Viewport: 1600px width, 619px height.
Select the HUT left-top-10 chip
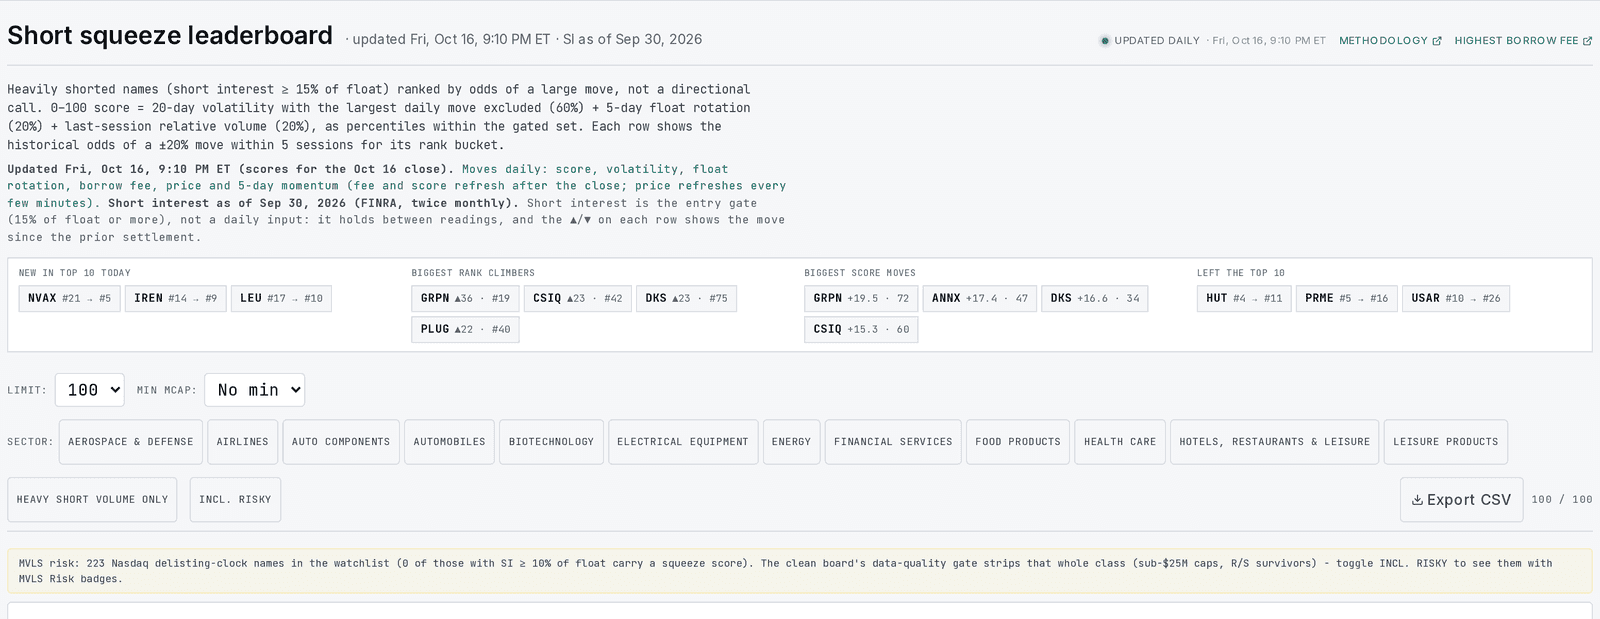click(x=1244, y=299)
